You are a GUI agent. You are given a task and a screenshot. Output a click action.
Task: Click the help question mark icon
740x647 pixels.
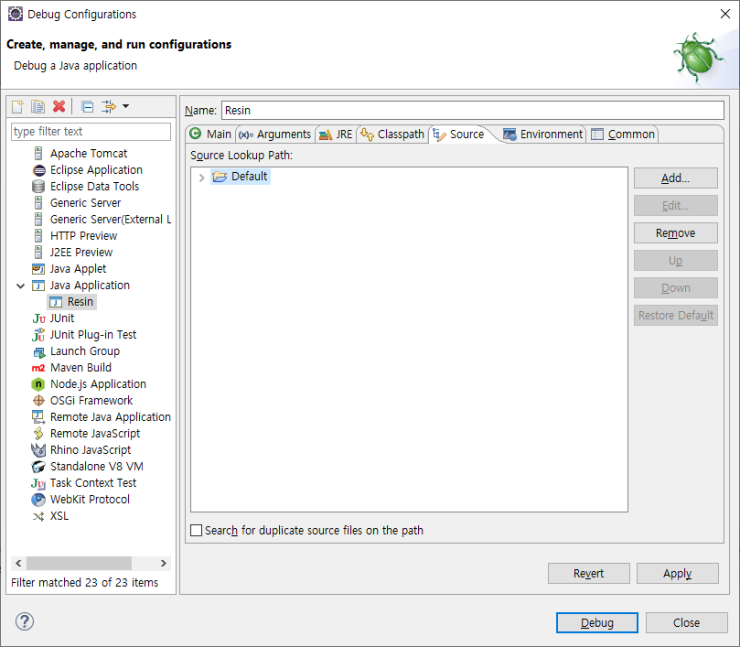(x=24, y=622)
